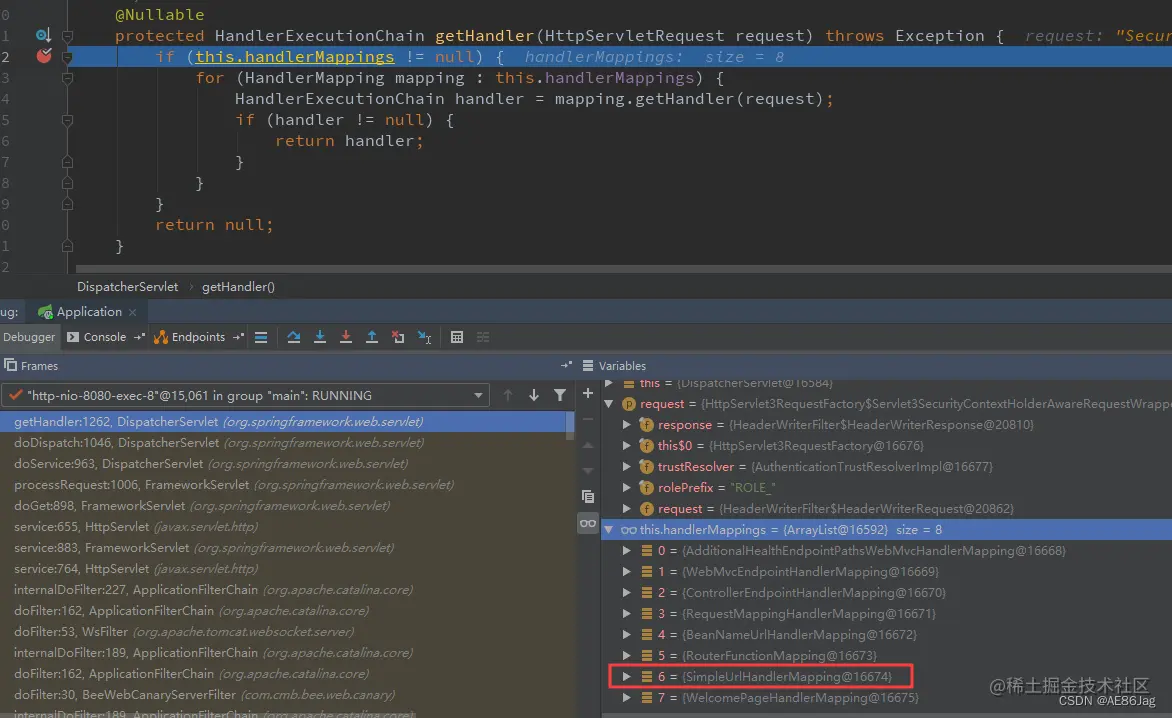This screenshot has width=1172, height=718.
Task: Select the WebMvcEndpointHandlerMapping variable row
Action: 886,572
